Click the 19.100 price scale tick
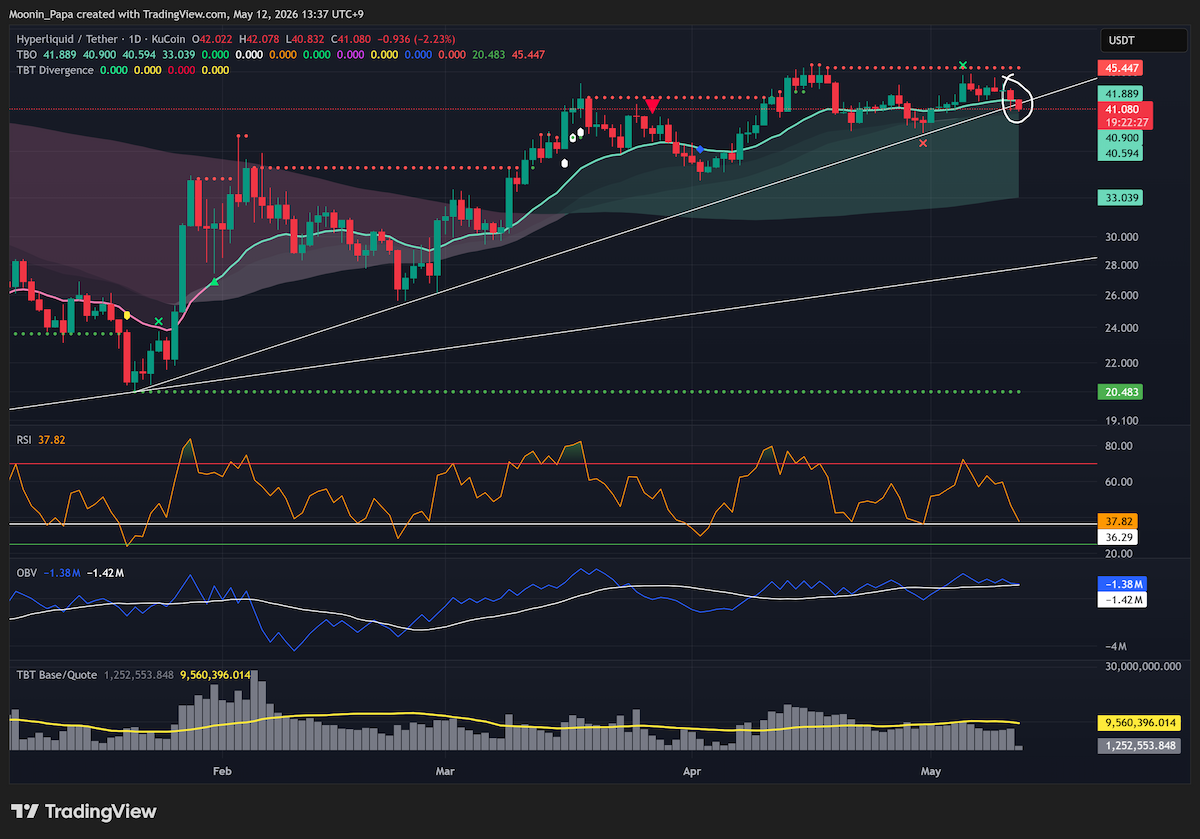 1122,421
